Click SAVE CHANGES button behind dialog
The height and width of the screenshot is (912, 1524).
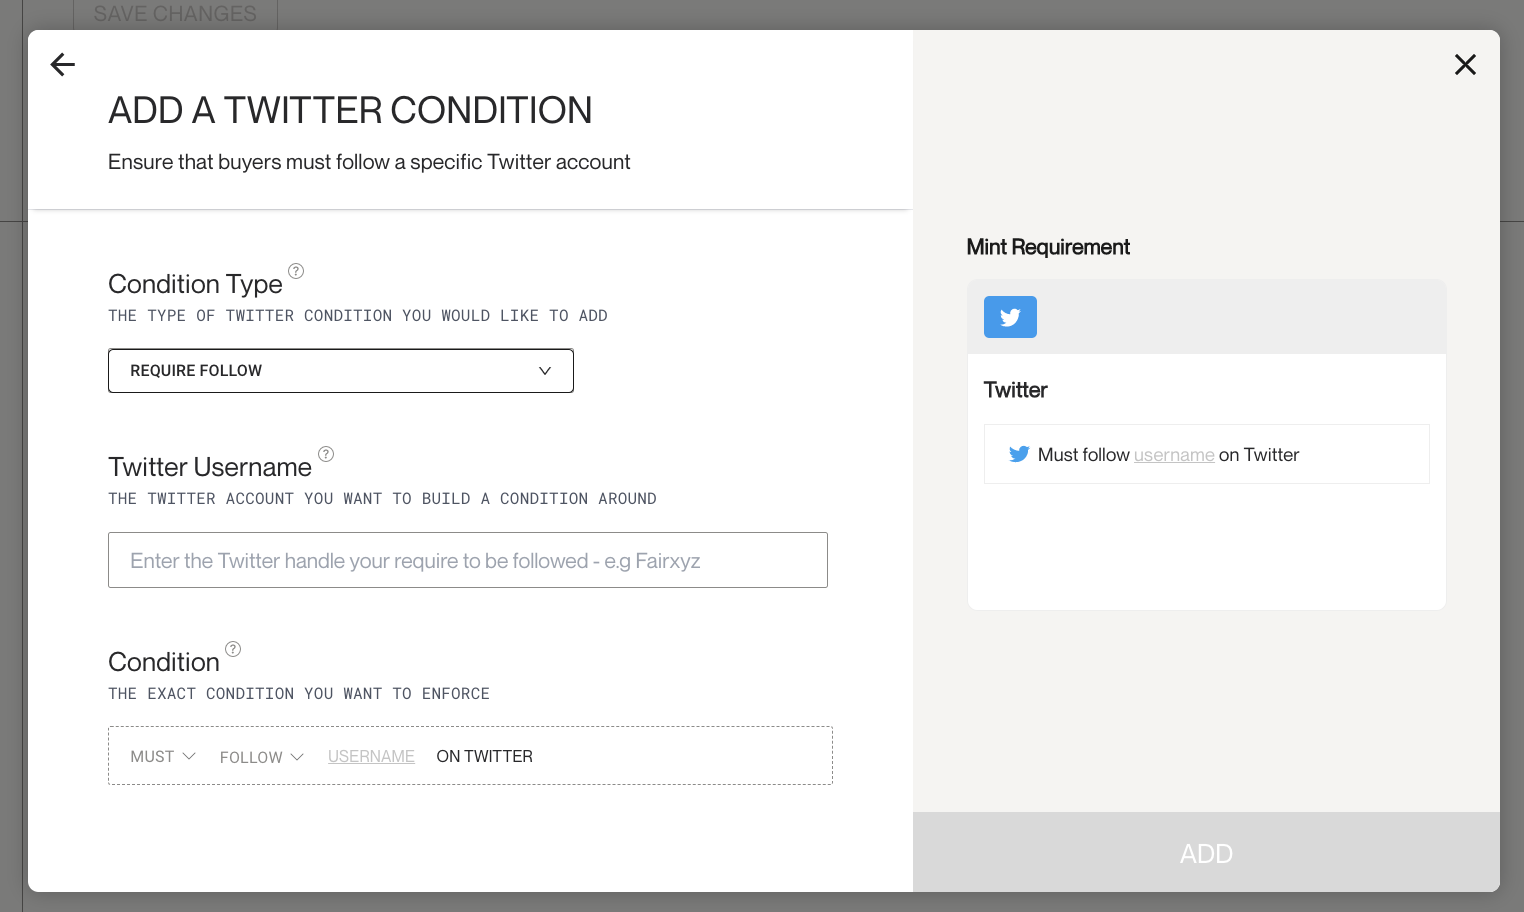coord(175,14)
